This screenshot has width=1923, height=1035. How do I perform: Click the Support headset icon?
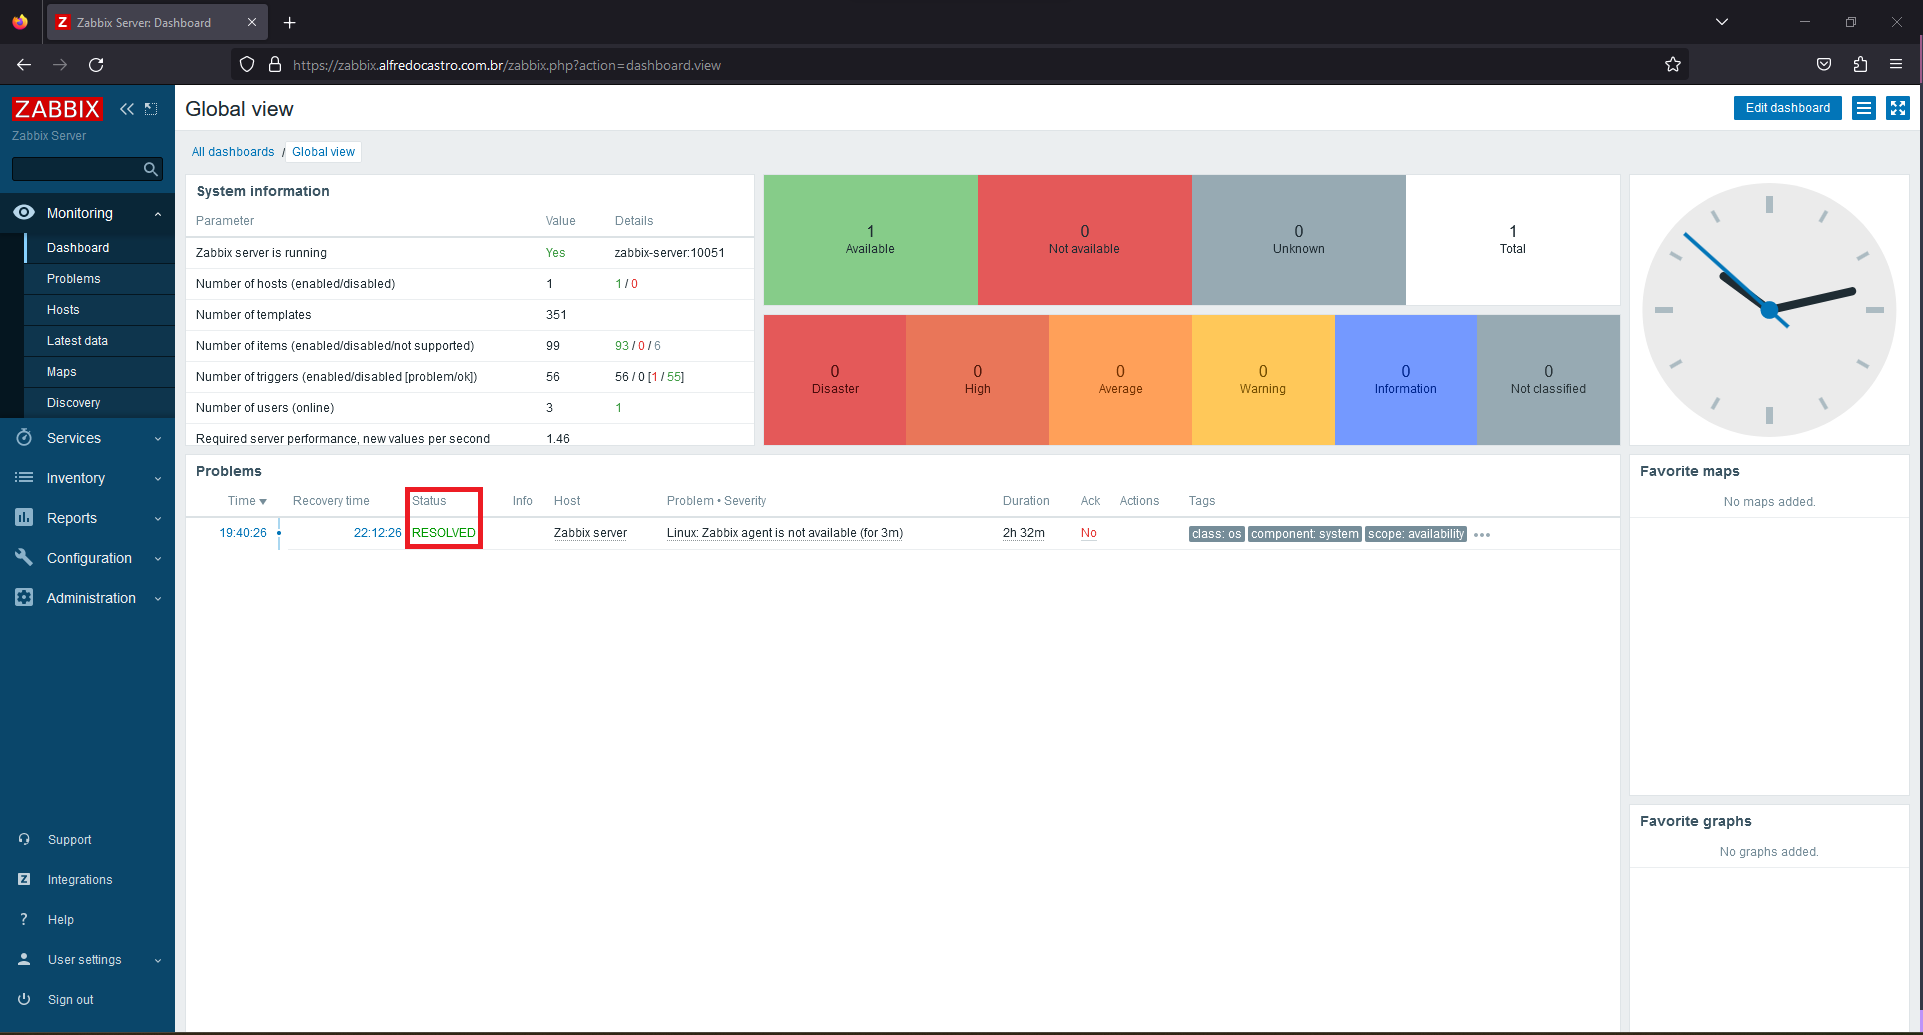tap(24, 840)
